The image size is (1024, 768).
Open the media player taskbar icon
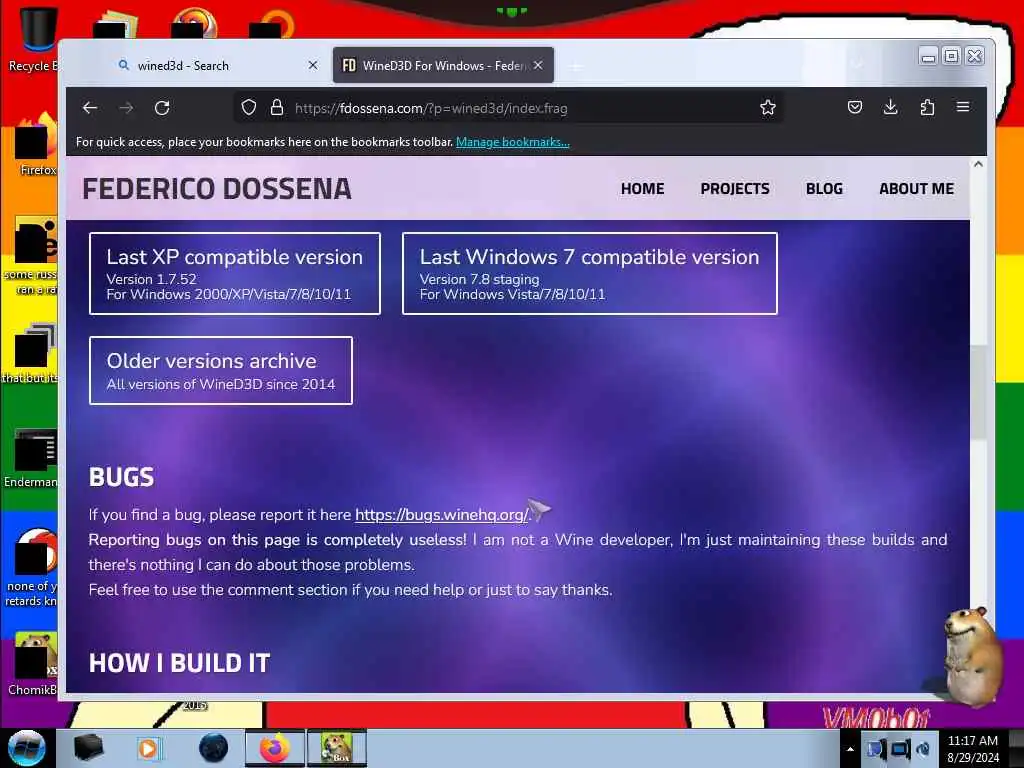pyautogui.click(x=148, y=748)
